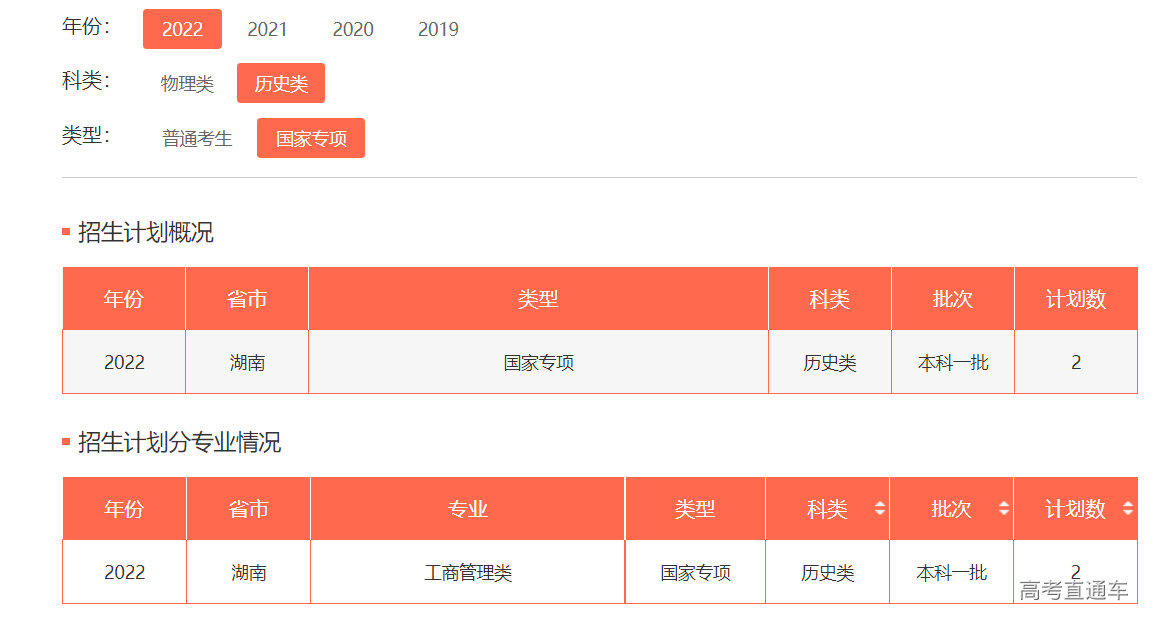Click the 专业 column header
This screenshot has height=630, width=1157.
tap(468, 509)
